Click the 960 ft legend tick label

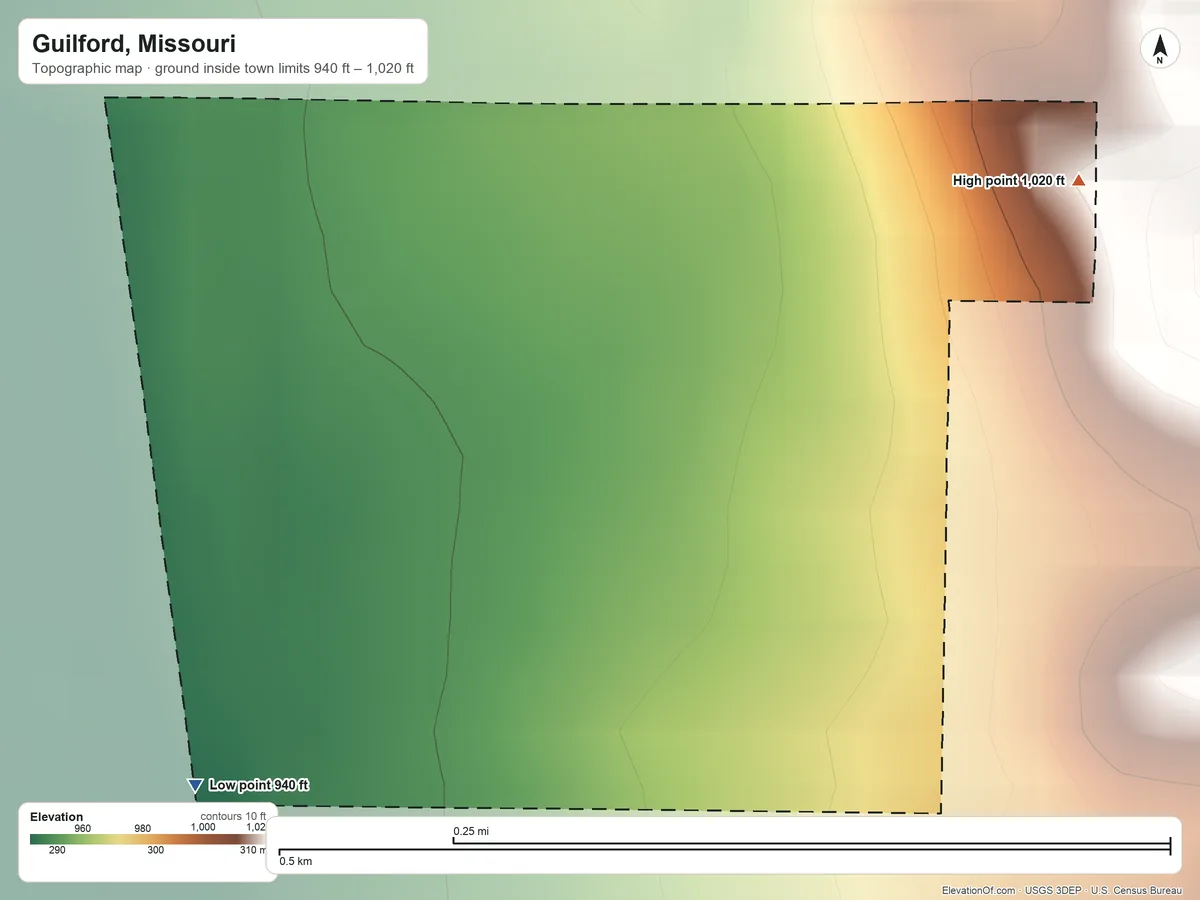(x=83, y=828)
